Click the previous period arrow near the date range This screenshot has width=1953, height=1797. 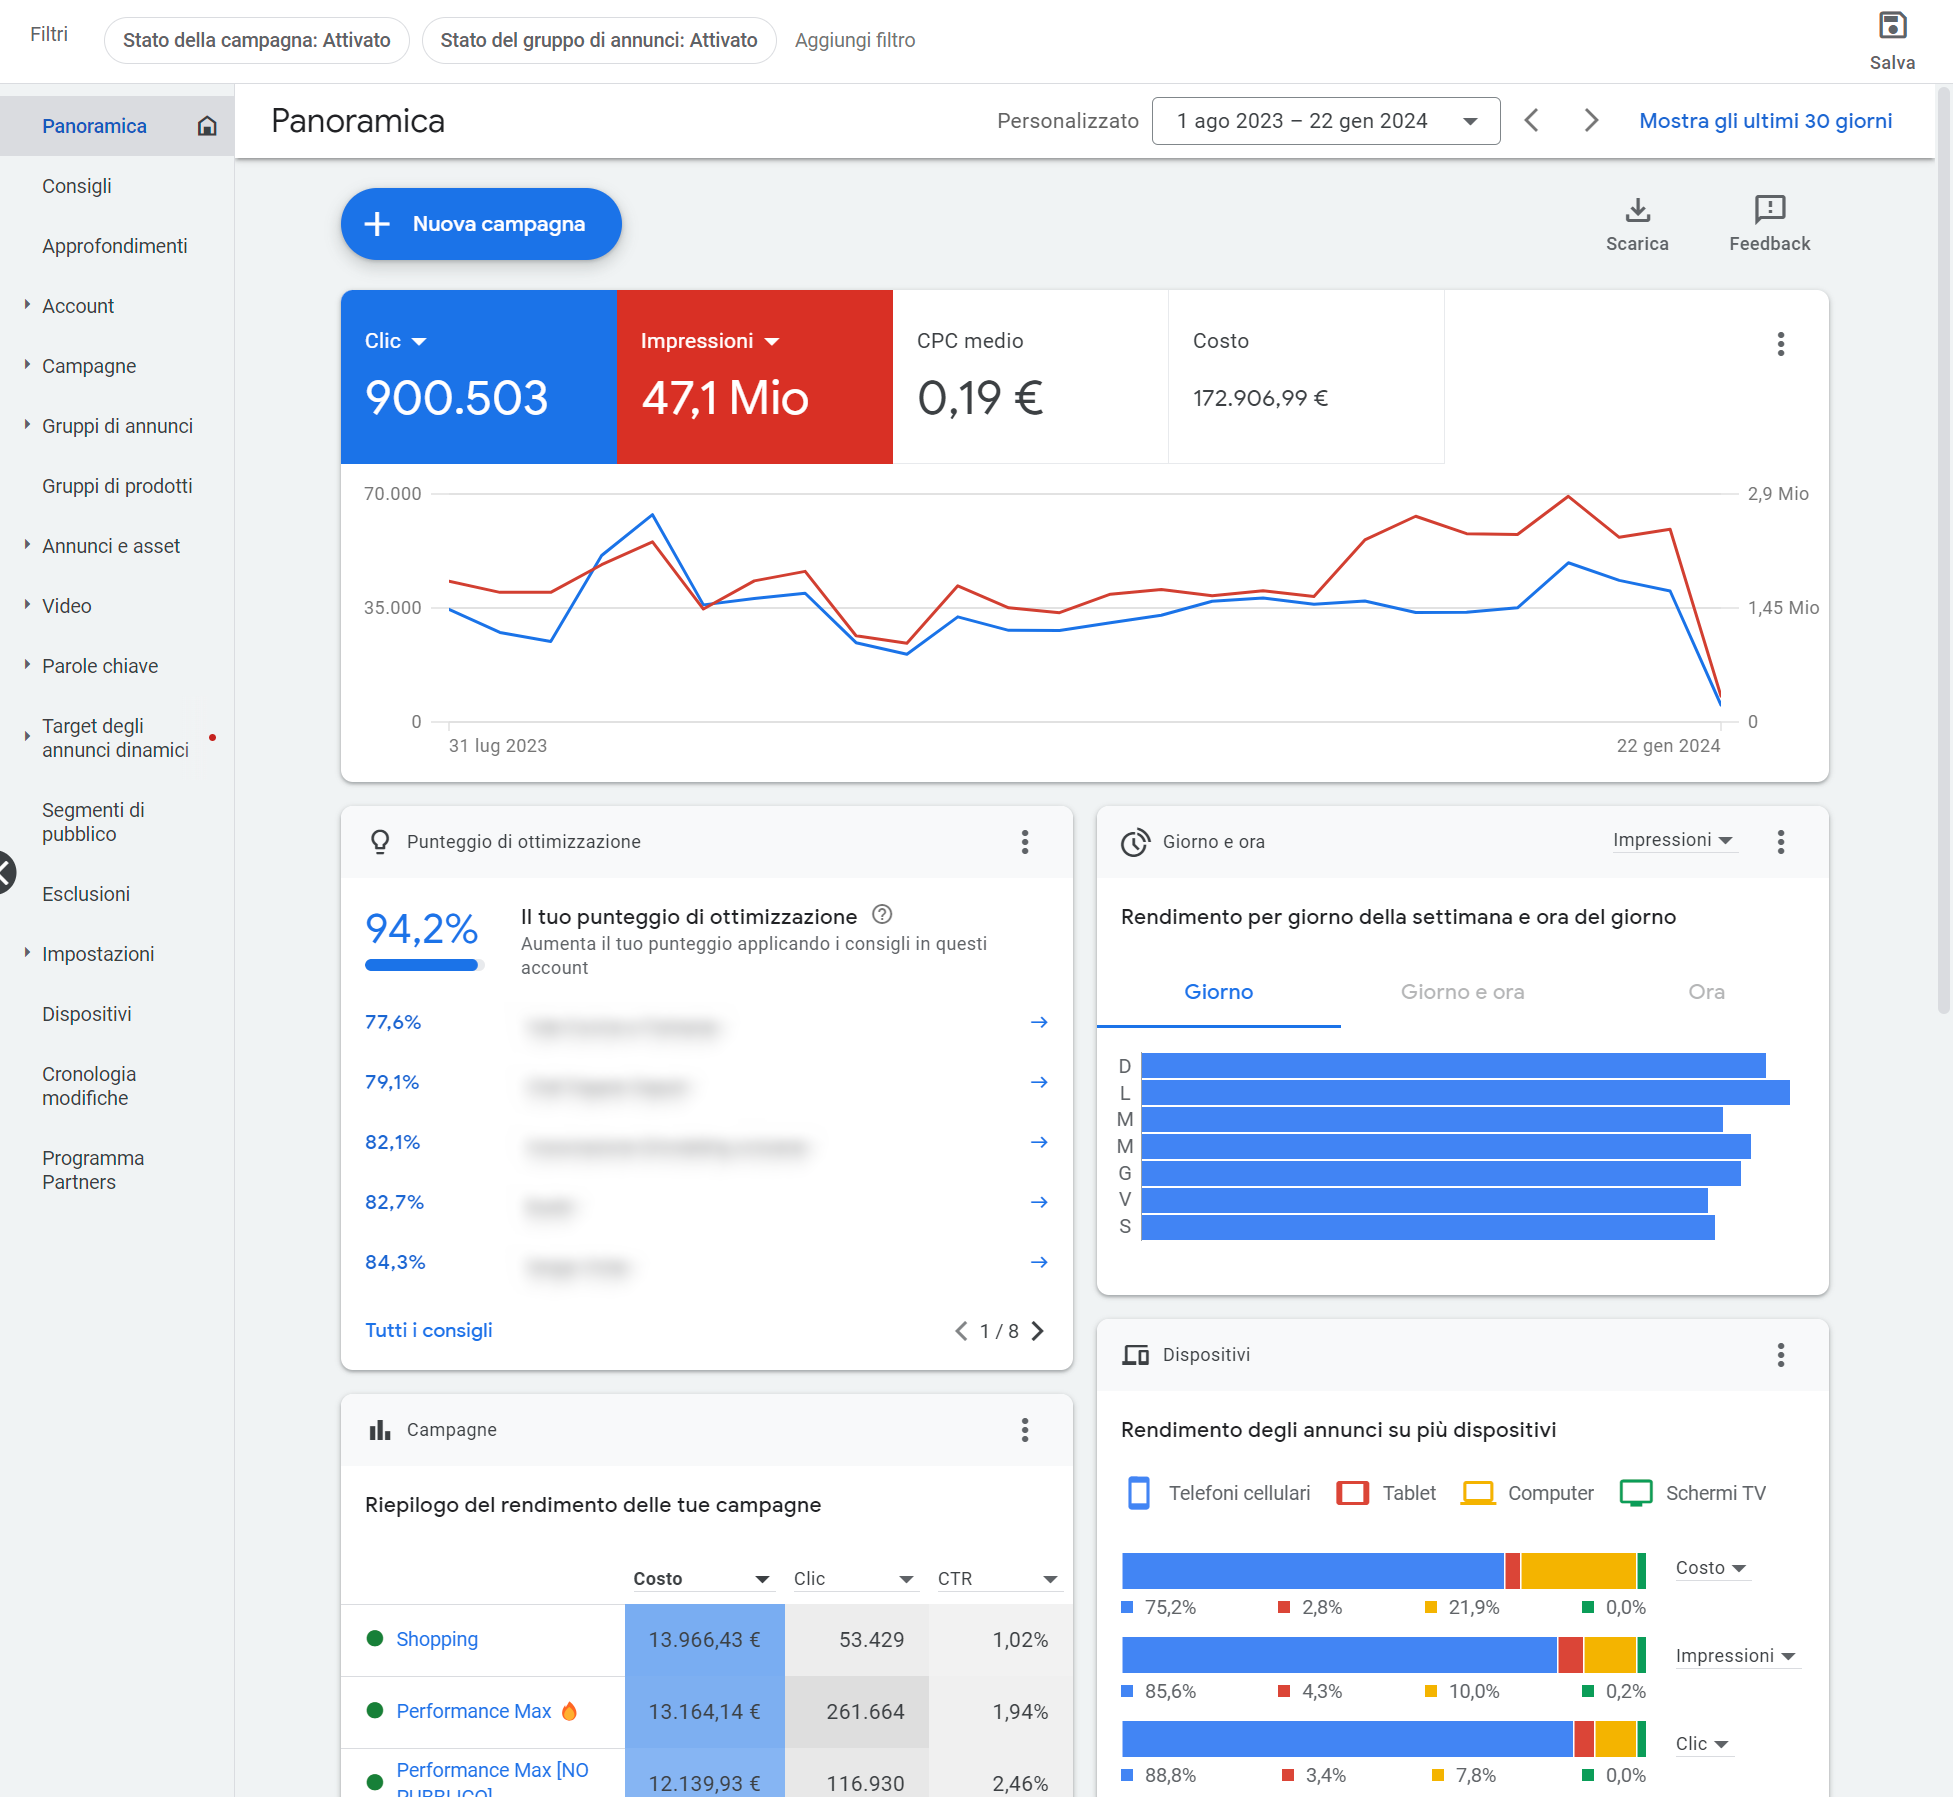[x=1531, y=120]
